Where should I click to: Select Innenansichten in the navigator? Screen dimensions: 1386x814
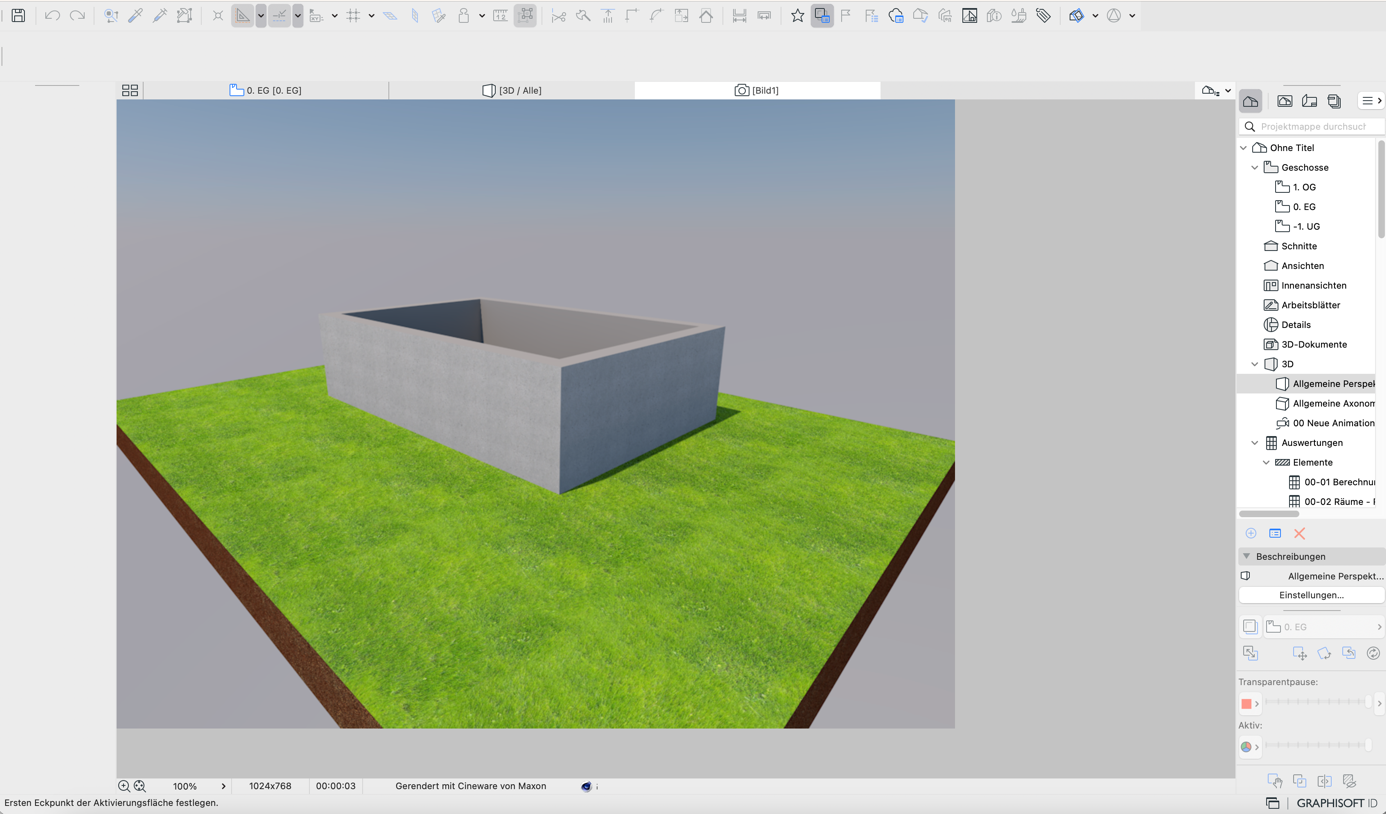[x=1313, y=286]
